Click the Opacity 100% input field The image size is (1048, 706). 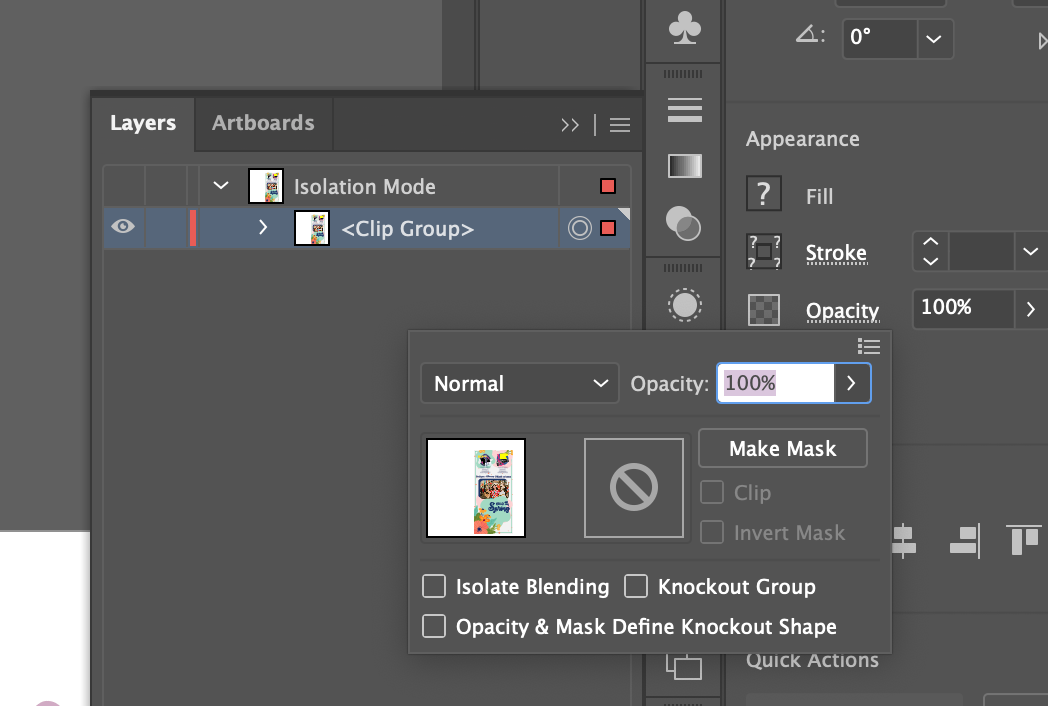(x=775, y=383)
